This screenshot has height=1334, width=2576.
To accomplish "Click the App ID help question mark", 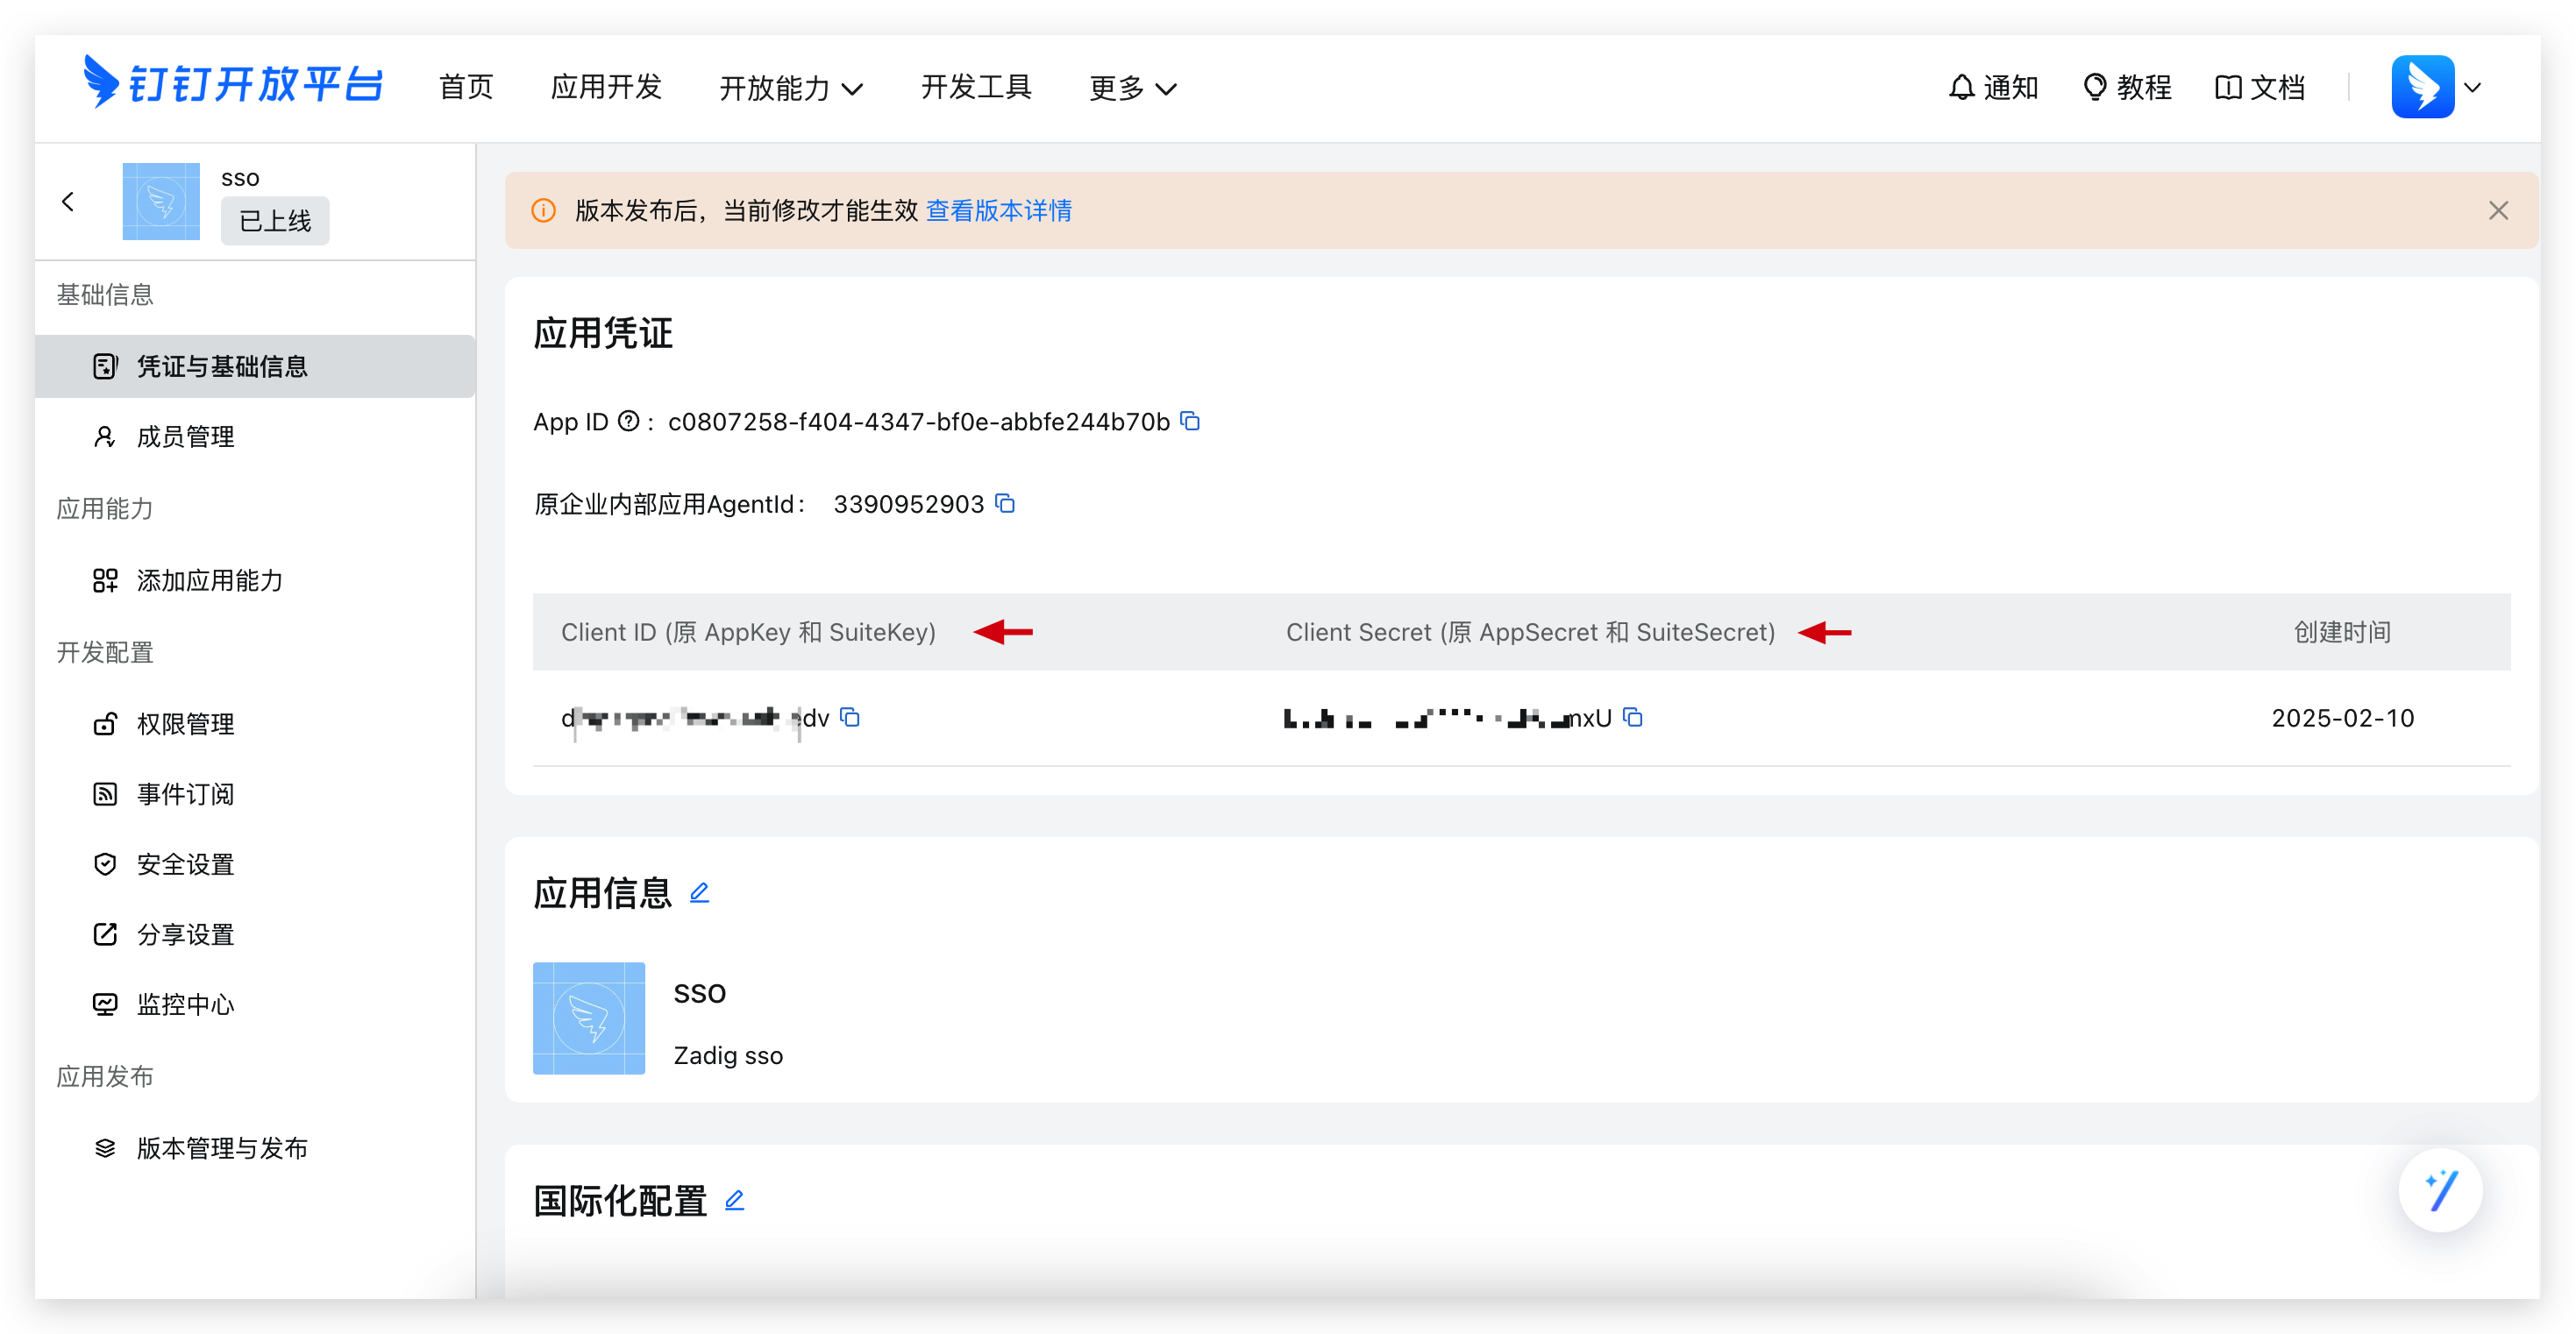I will pyautogui.click(x=628, y=421).
